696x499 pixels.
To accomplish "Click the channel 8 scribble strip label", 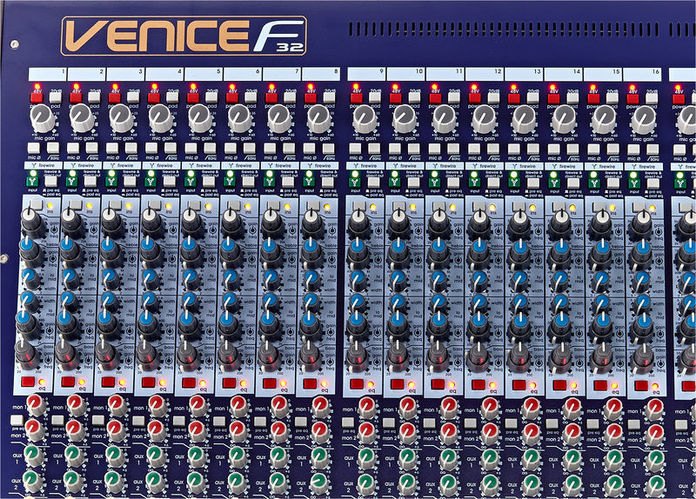I will coord(321,74).
